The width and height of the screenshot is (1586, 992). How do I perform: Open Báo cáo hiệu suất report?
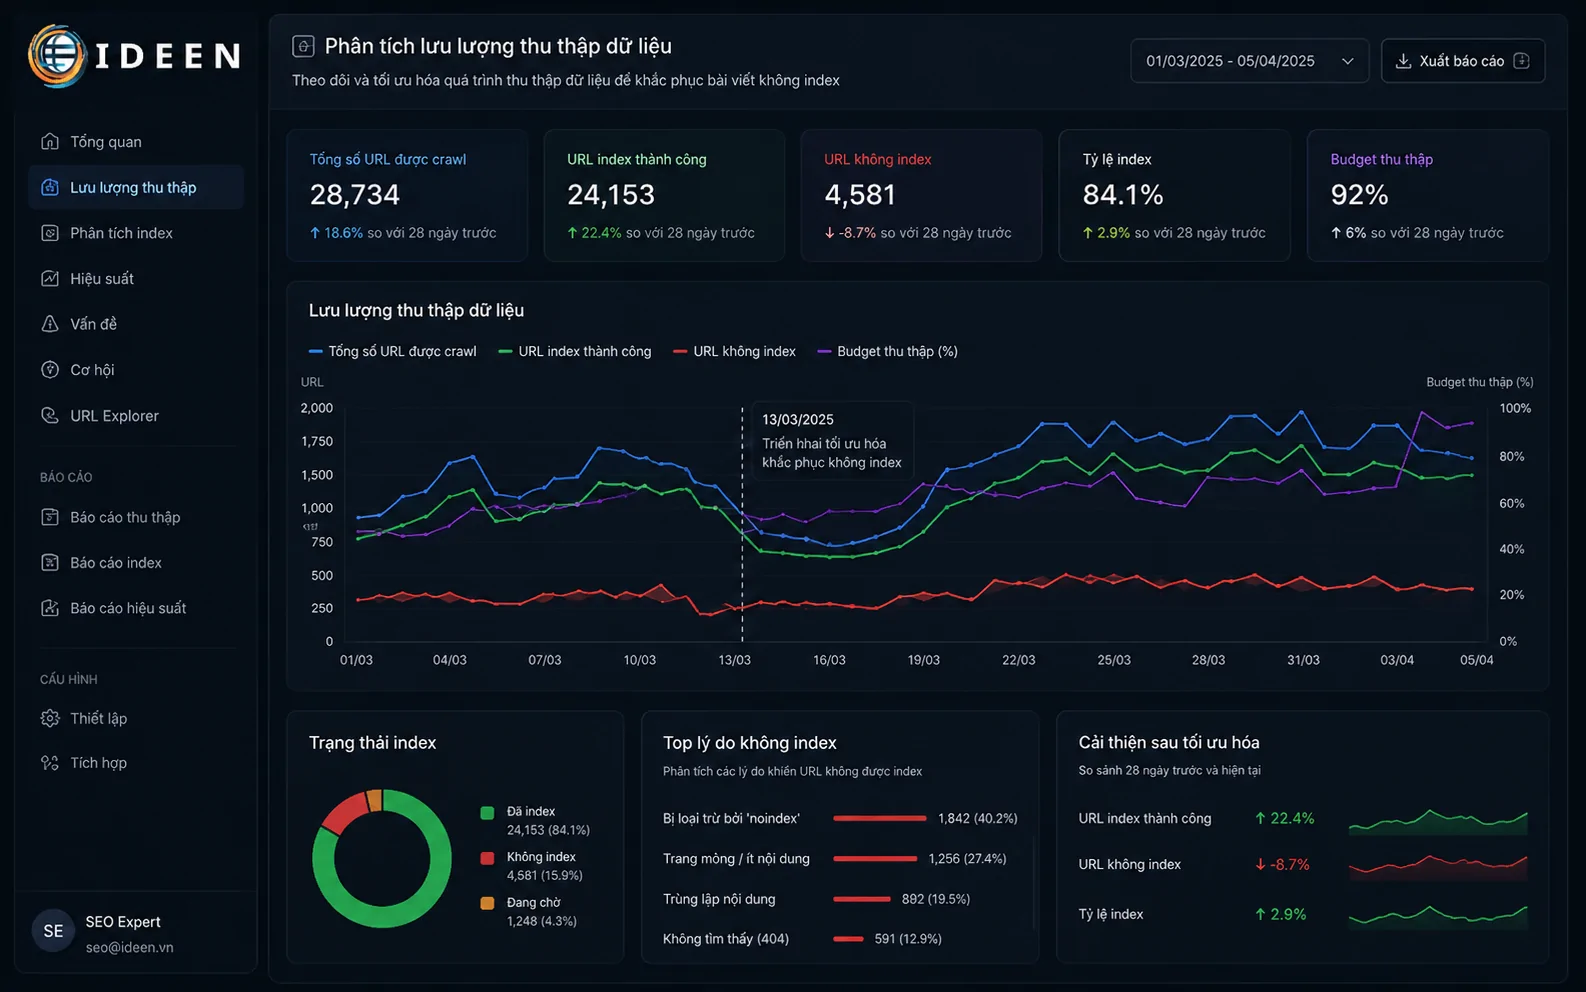click(136, 608)
